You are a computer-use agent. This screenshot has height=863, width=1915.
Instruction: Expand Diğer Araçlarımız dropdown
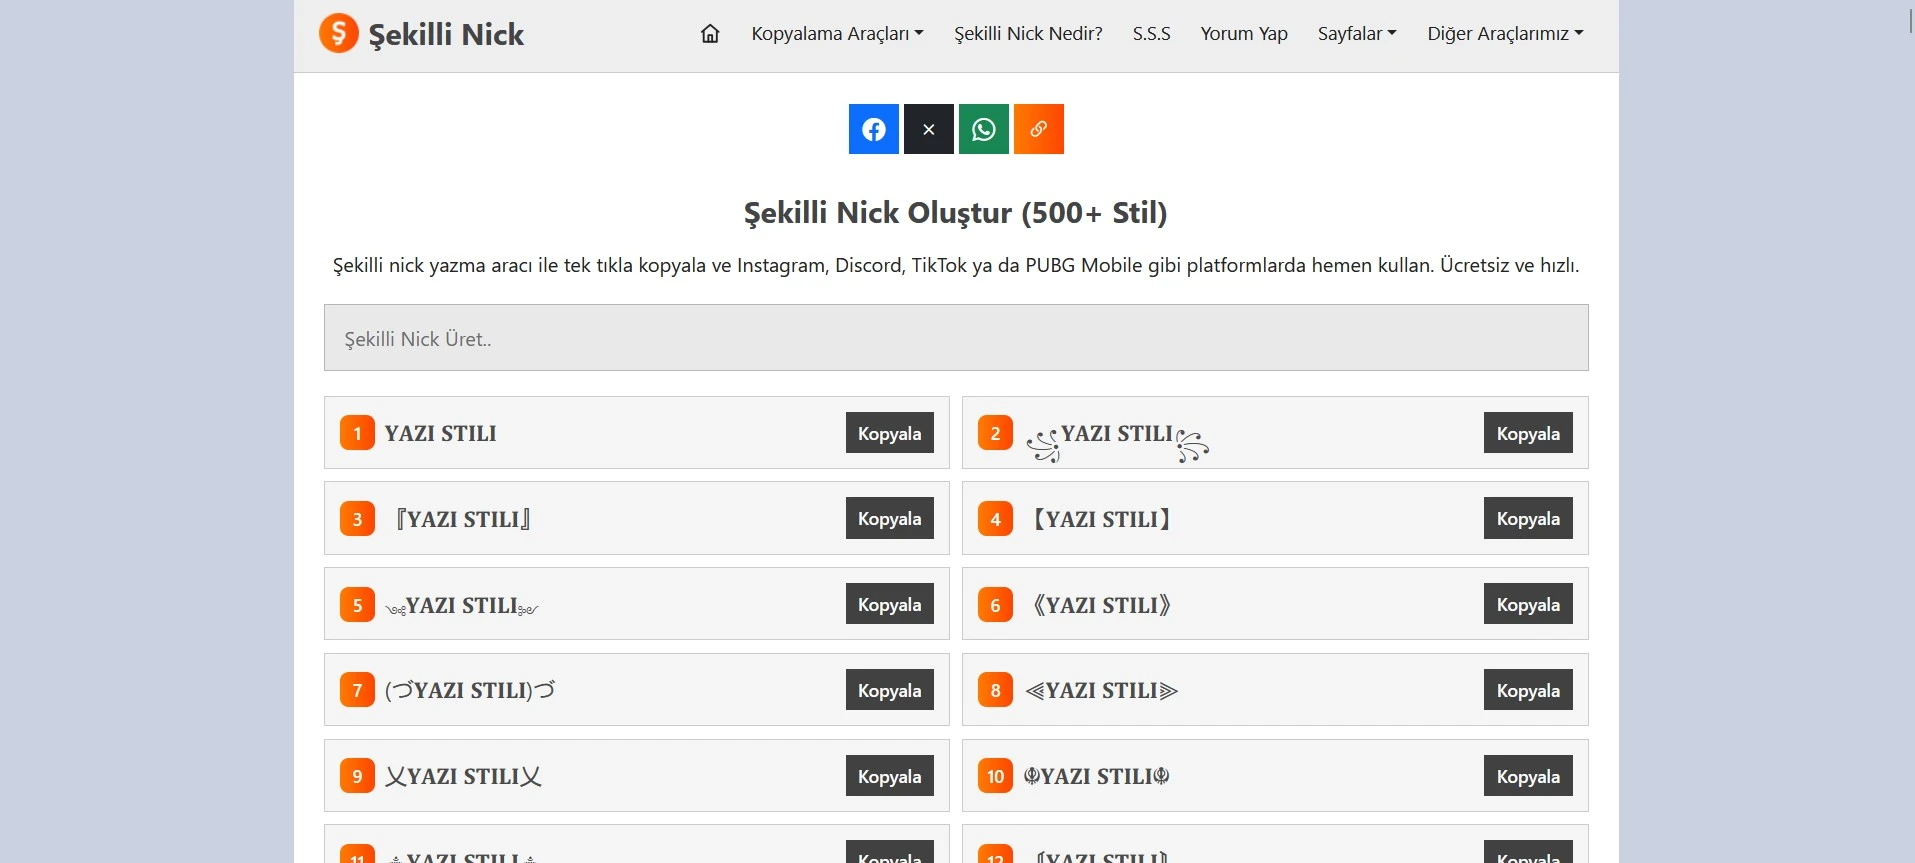(1504, 34)
